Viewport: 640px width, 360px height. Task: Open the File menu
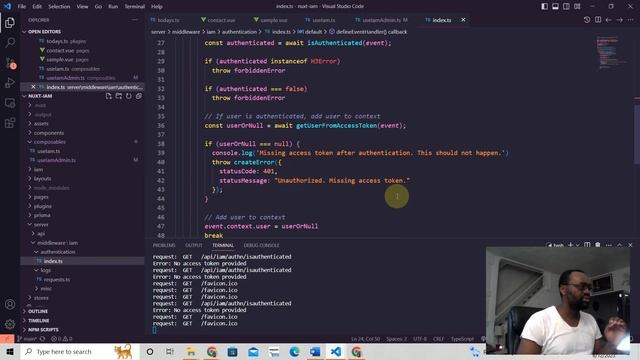pyautogui.click(x=22, y=6)
